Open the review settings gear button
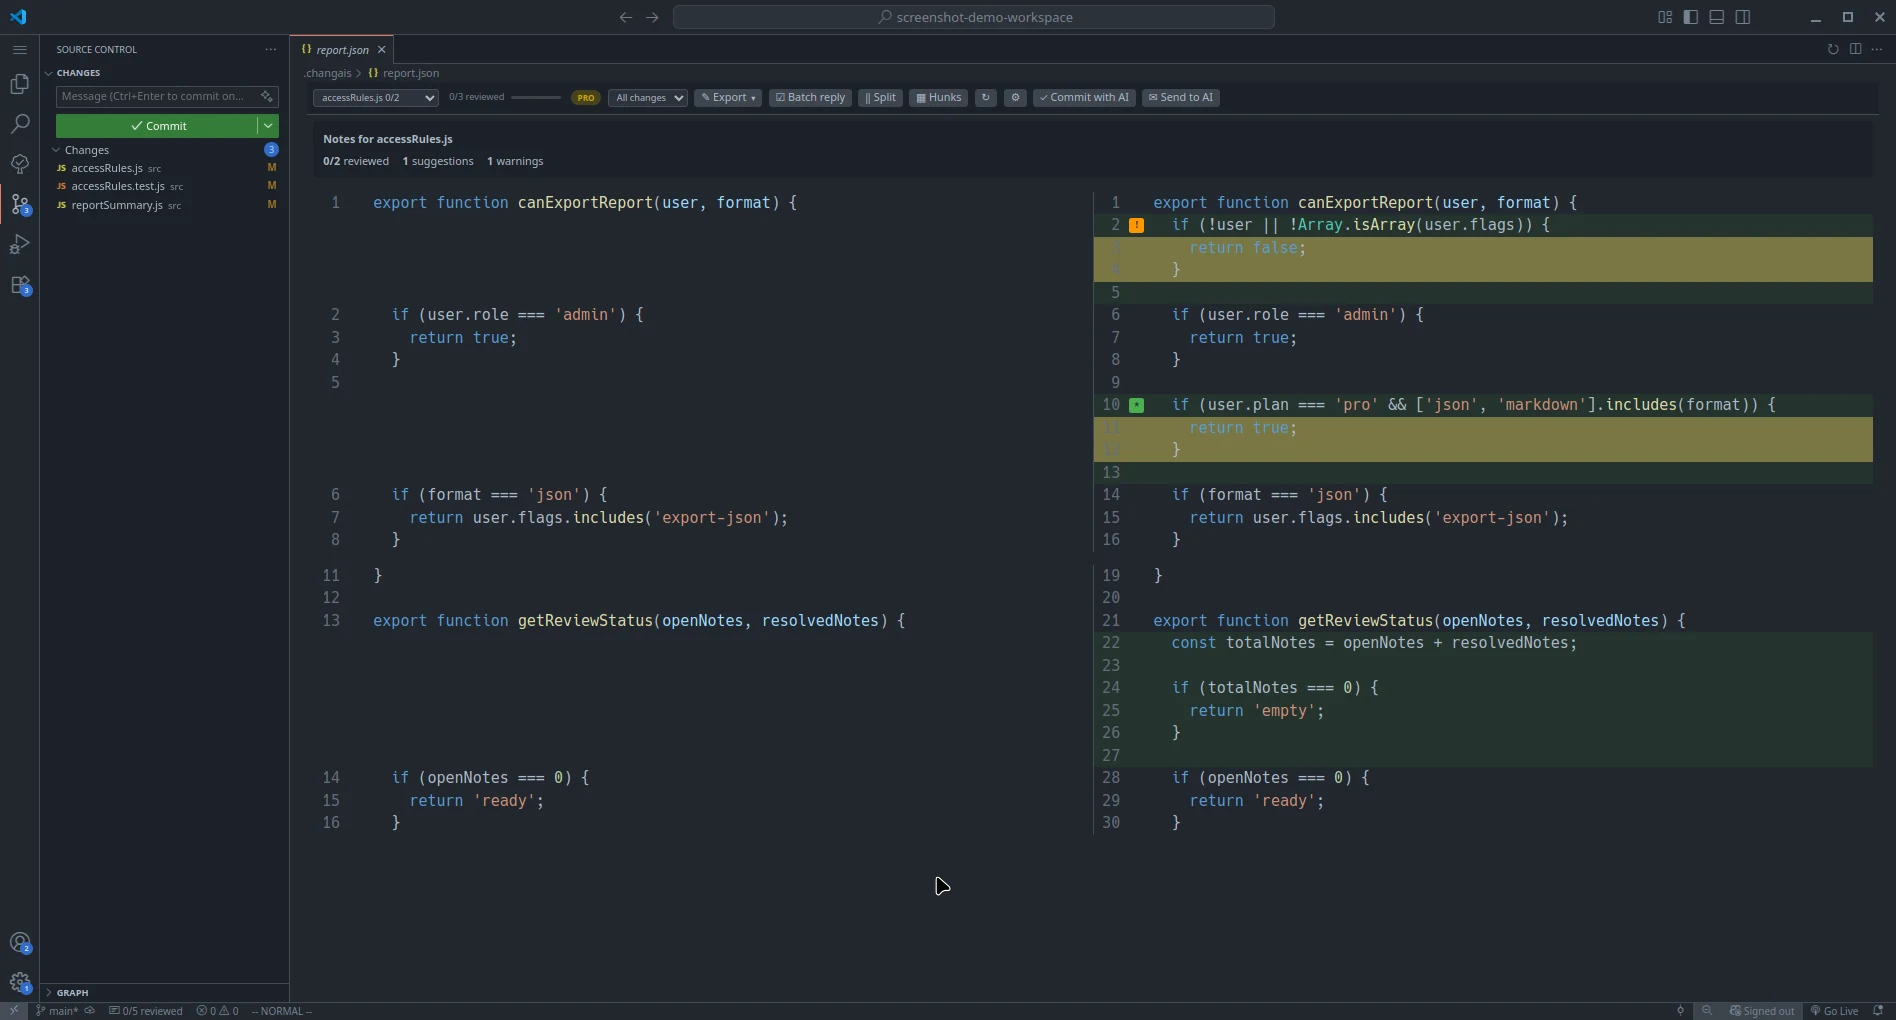Image resolution: width=1896 pixels, height=1020 pixels. [x=1015, y=98]
